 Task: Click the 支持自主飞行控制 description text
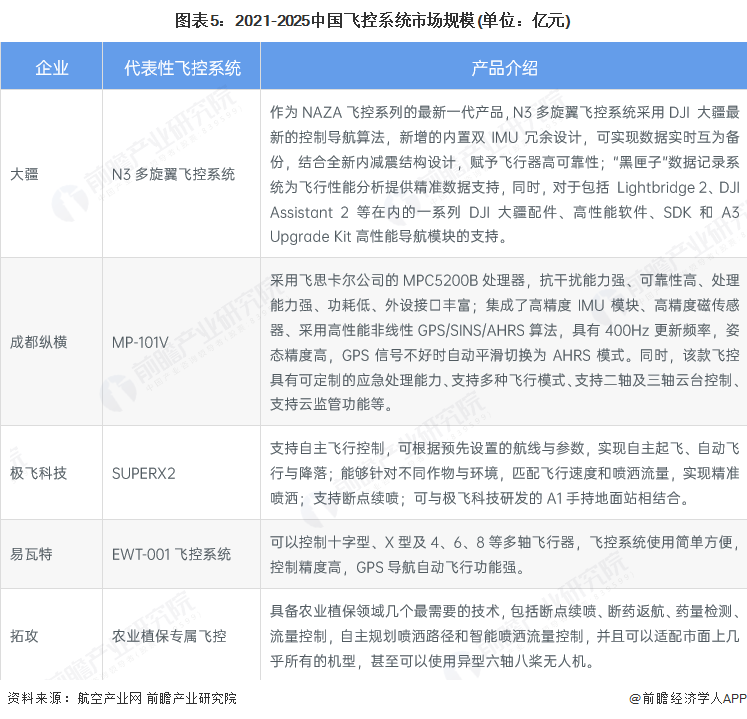[504, 472]
